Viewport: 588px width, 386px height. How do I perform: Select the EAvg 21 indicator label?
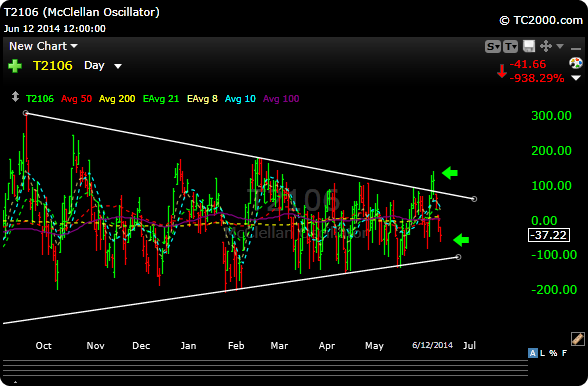pos(161,99)
